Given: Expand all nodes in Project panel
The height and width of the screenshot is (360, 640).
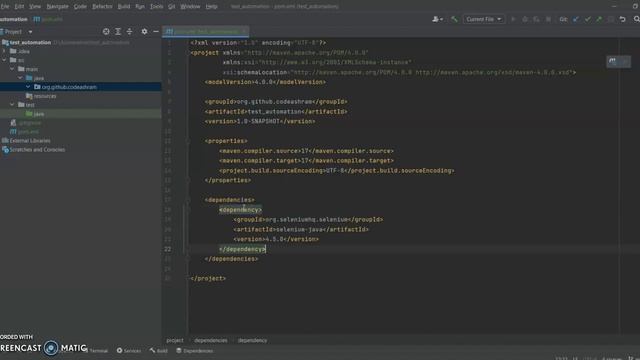Looking at the screenshot, I should pos(118,31).
